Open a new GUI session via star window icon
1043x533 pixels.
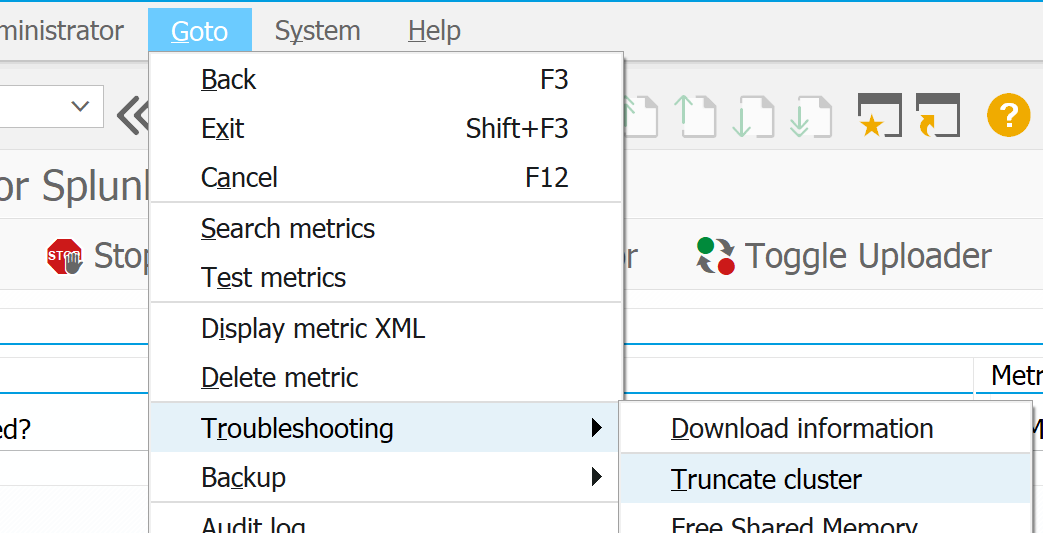tap(879, 116)
